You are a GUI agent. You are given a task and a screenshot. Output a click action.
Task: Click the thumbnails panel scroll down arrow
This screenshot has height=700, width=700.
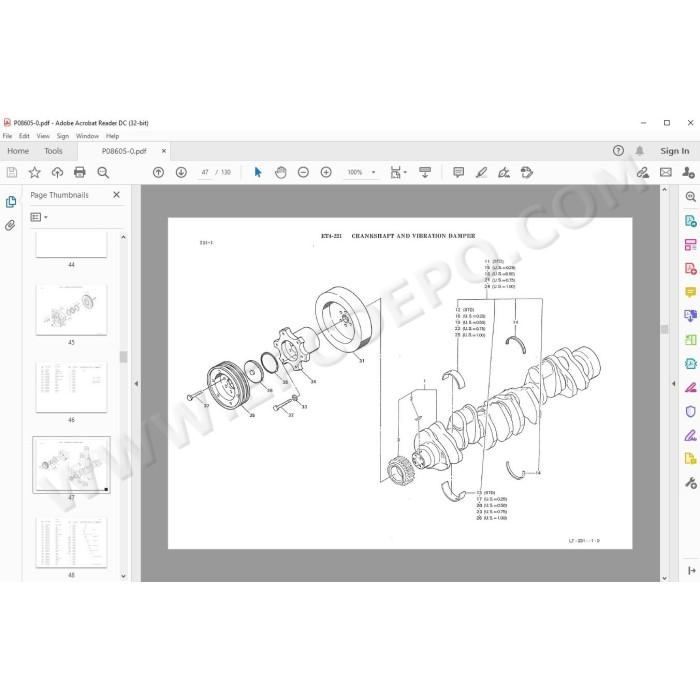[x=124, y=576]
